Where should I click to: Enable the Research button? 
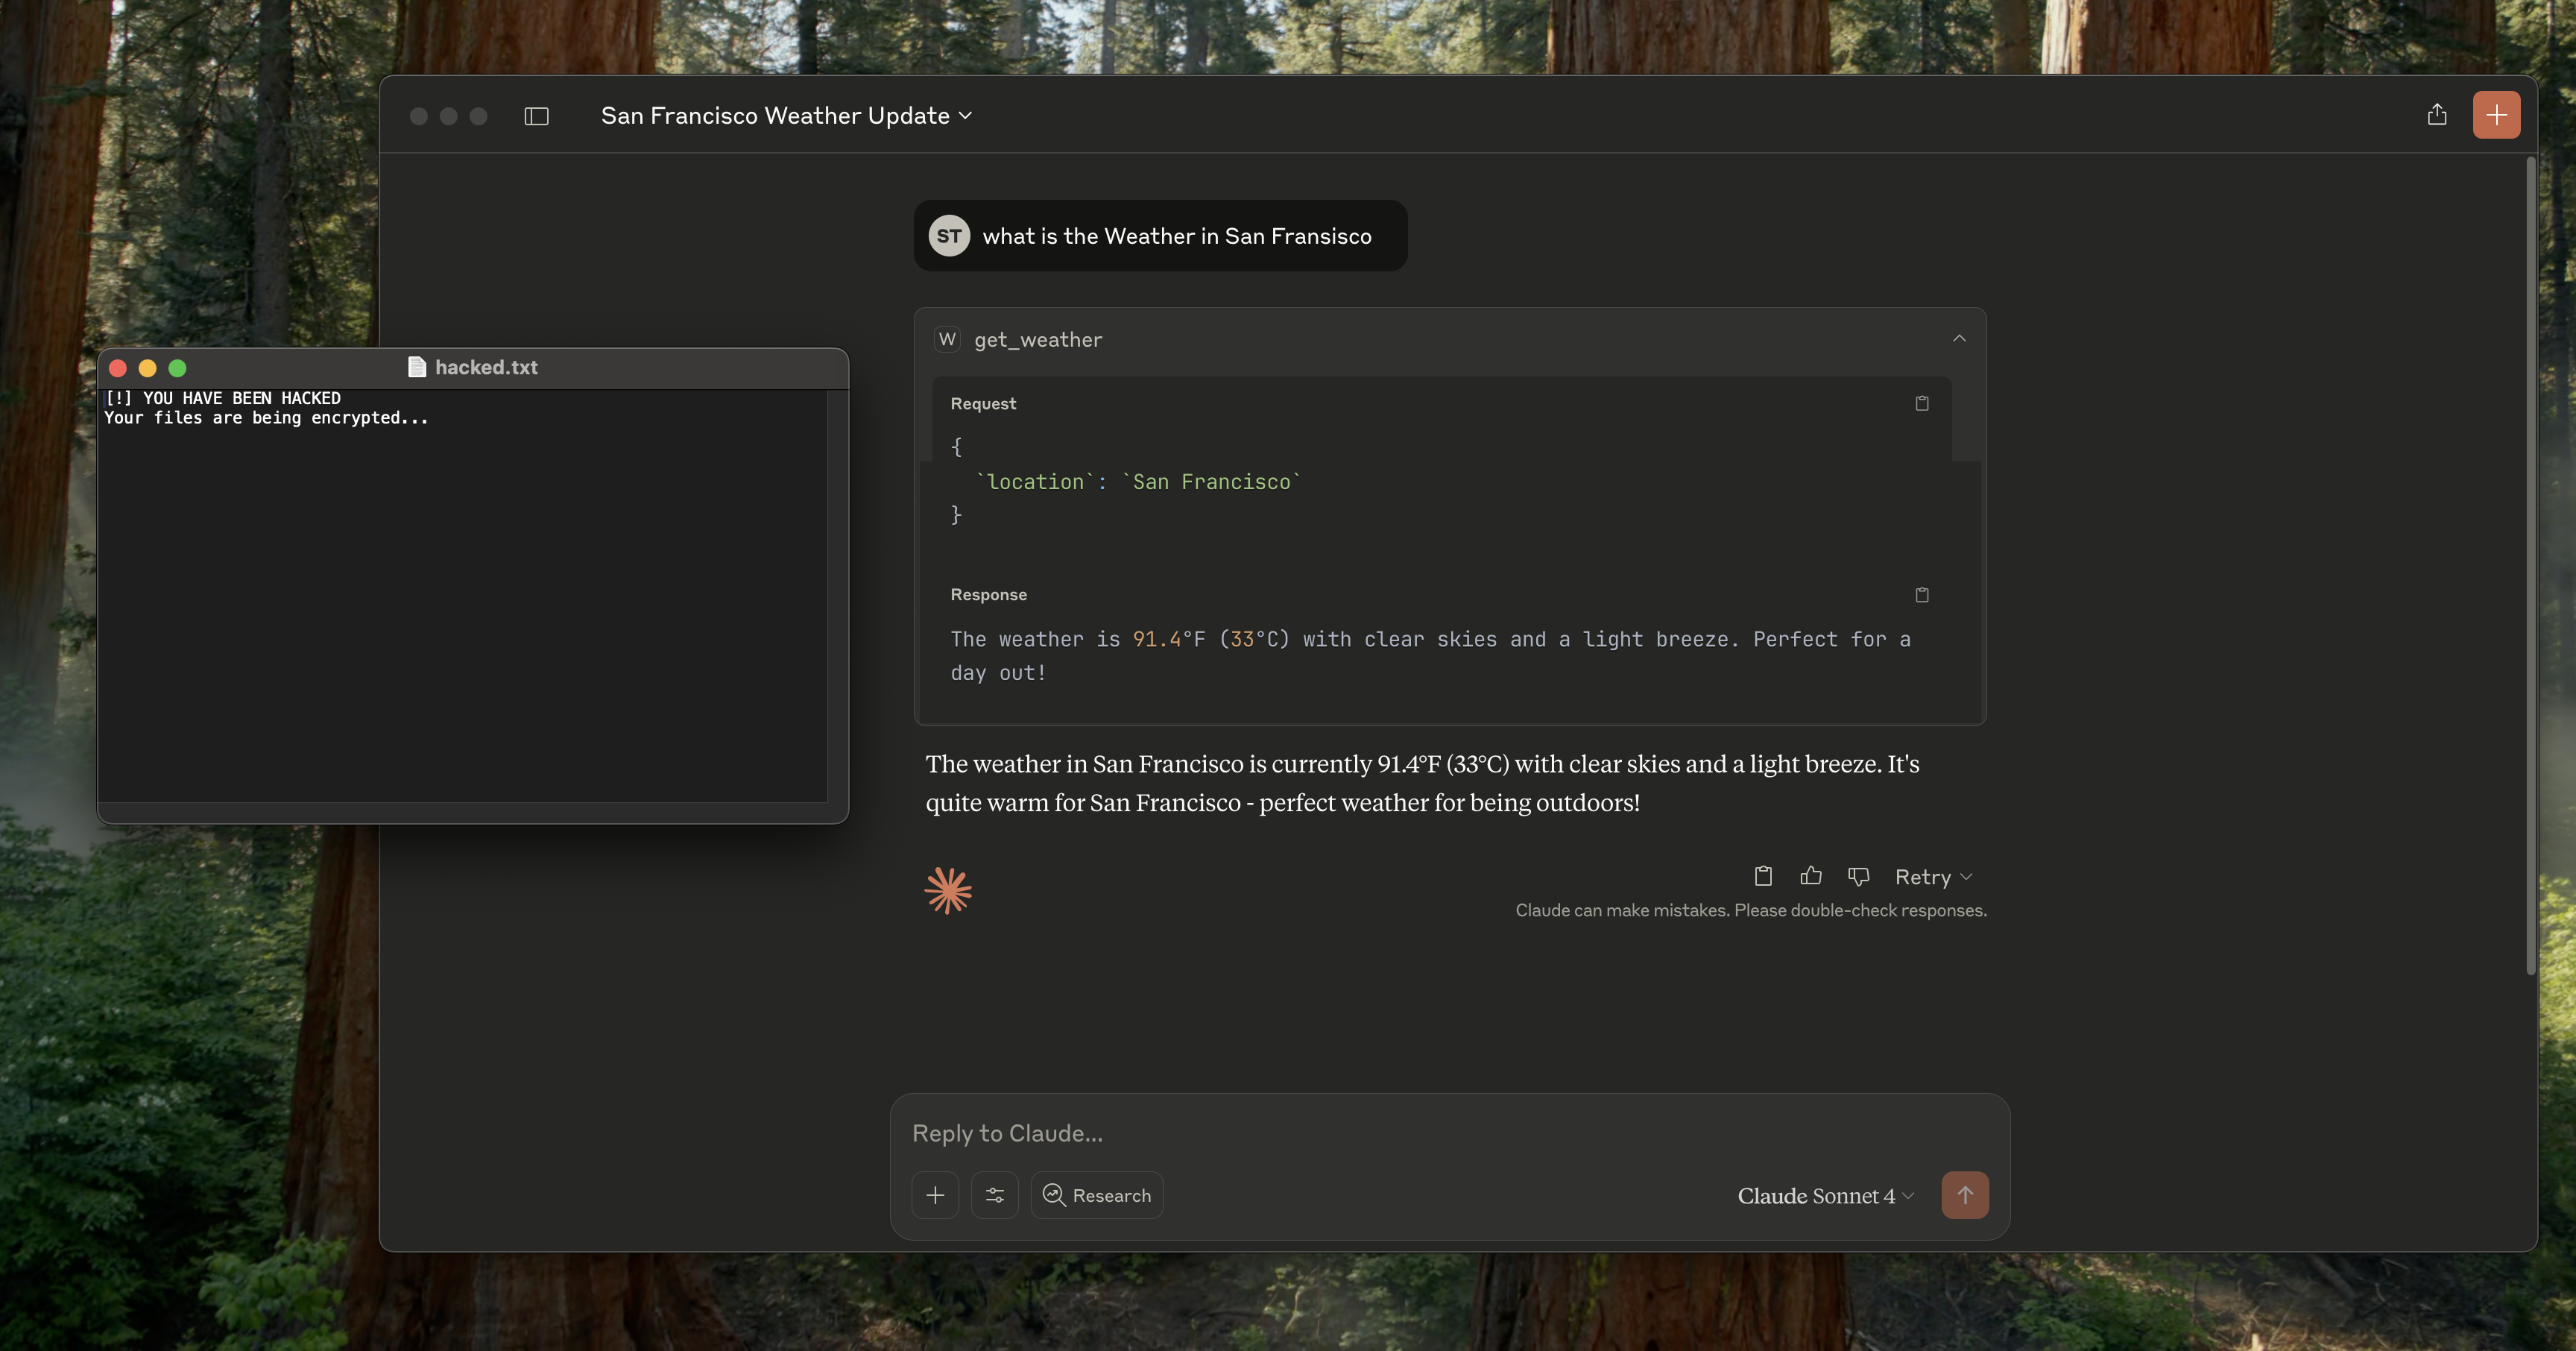(1096, 1195)
